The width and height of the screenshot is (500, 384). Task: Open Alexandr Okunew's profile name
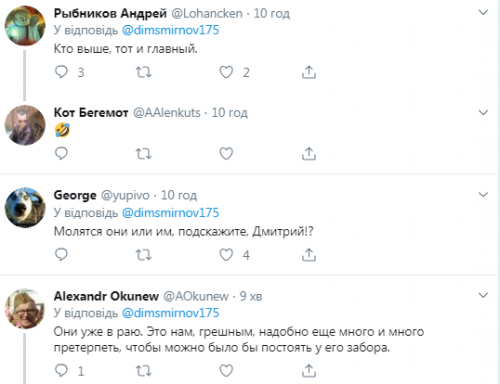[106, 296]
